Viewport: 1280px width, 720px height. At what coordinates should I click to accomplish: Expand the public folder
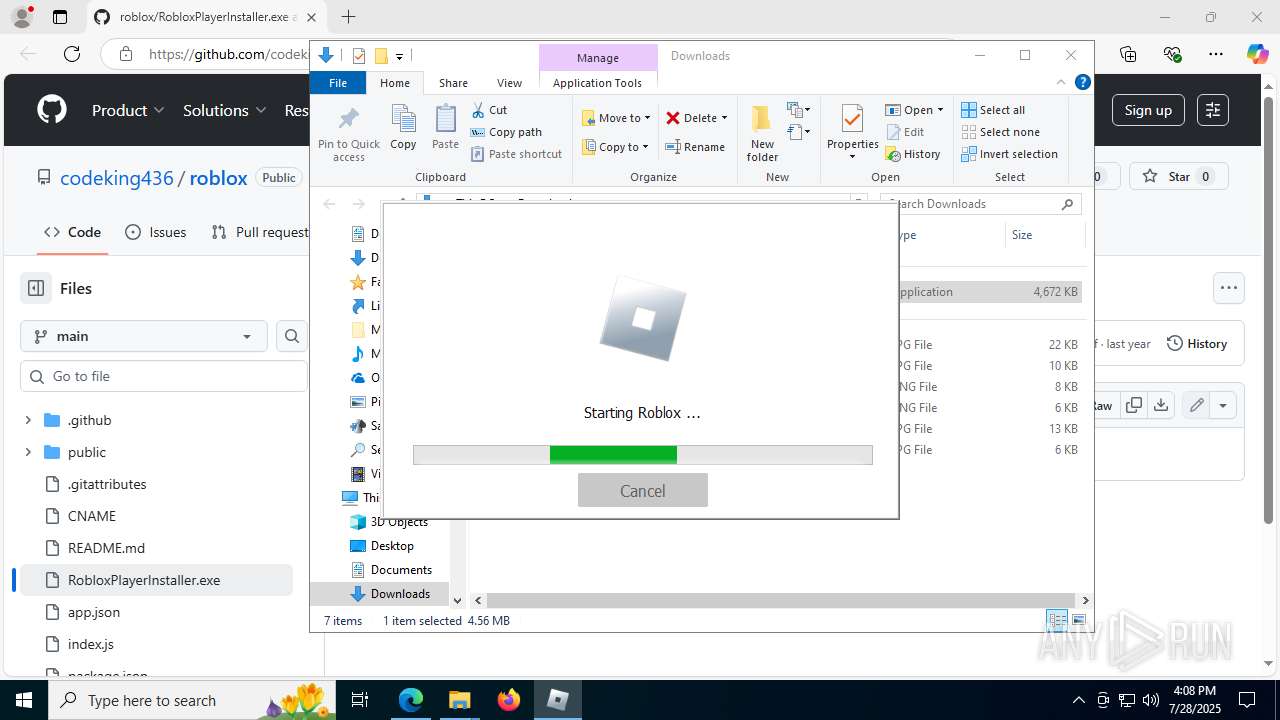click(28, 452)
